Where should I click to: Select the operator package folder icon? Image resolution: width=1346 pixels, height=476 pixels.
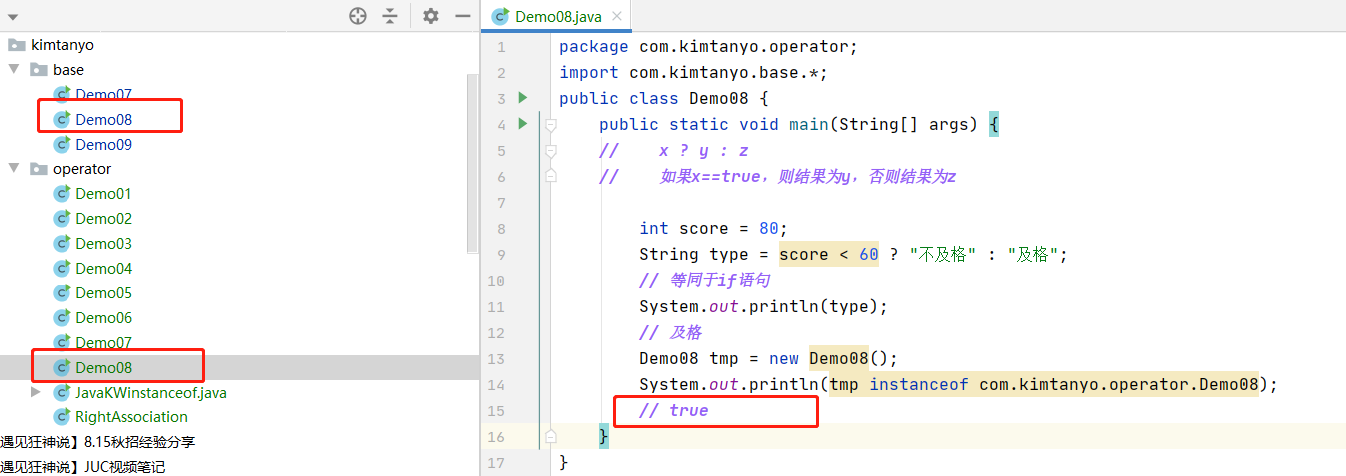tap(39, 169)
